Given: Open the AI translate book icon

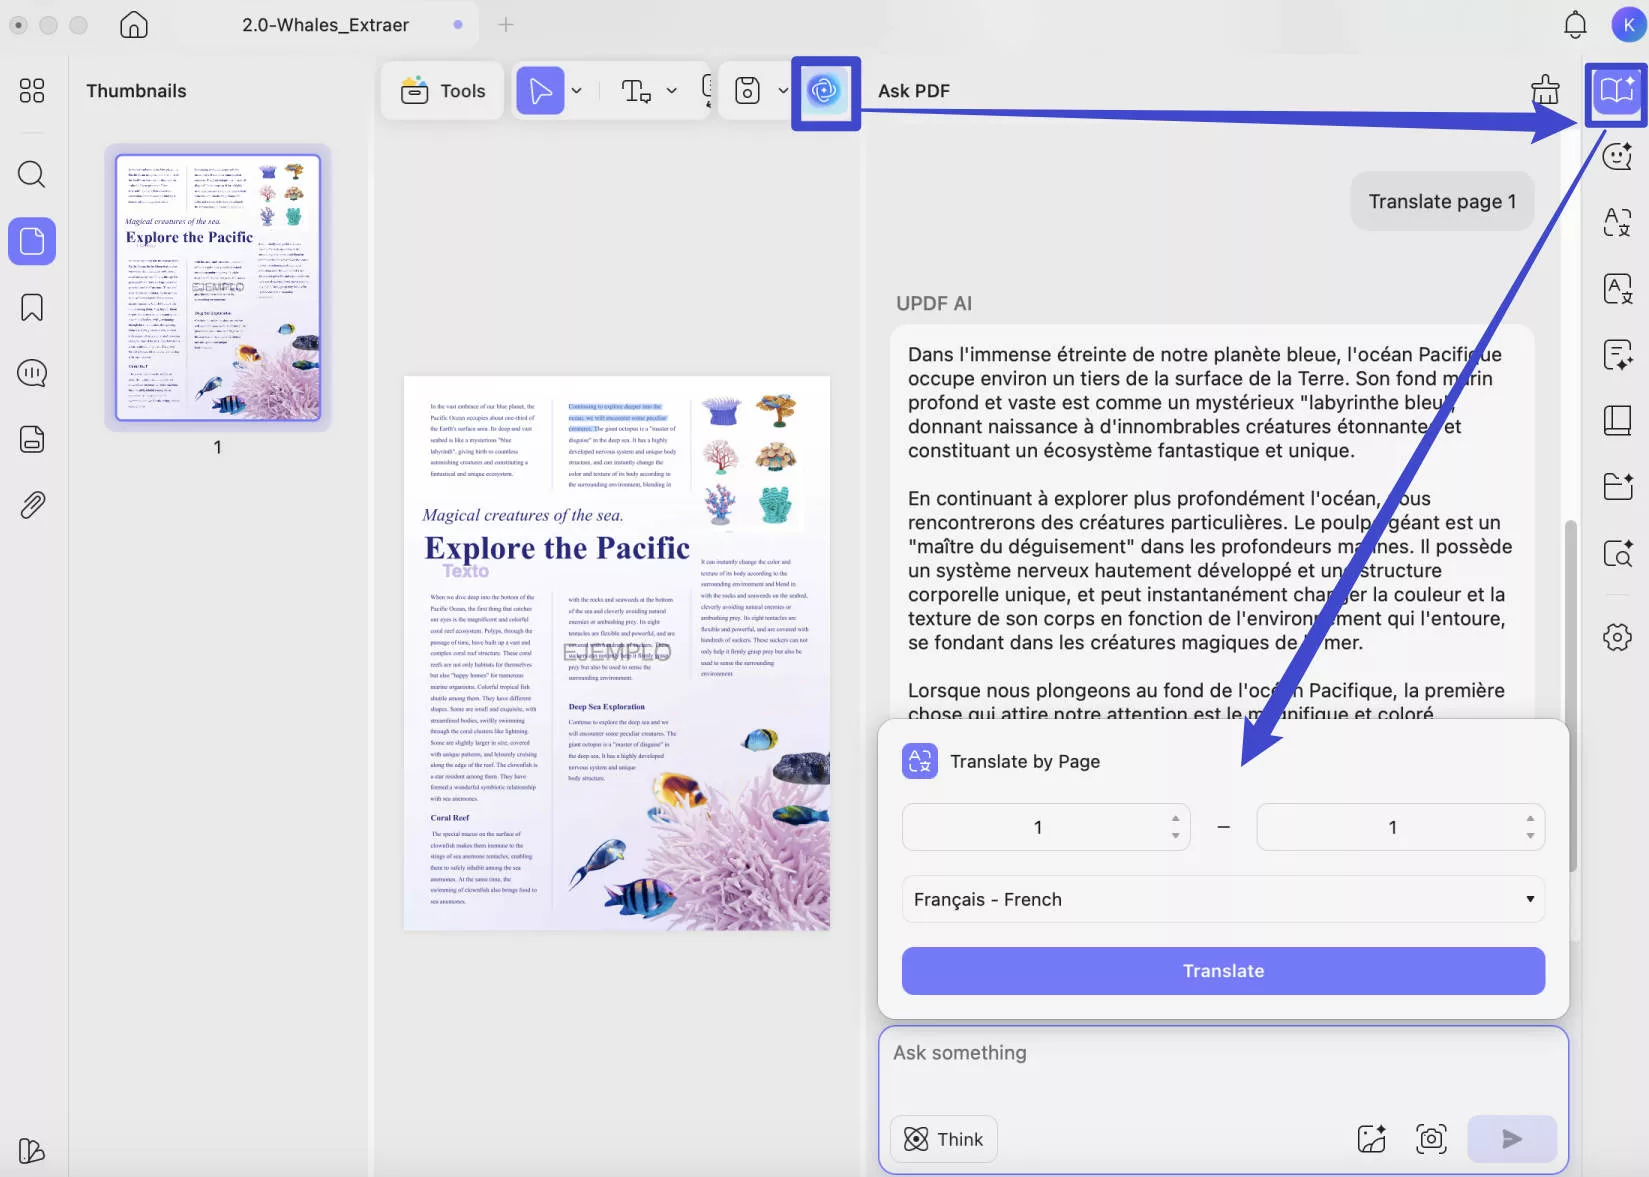Looking at the screenshot, I should pos(1617,91).
